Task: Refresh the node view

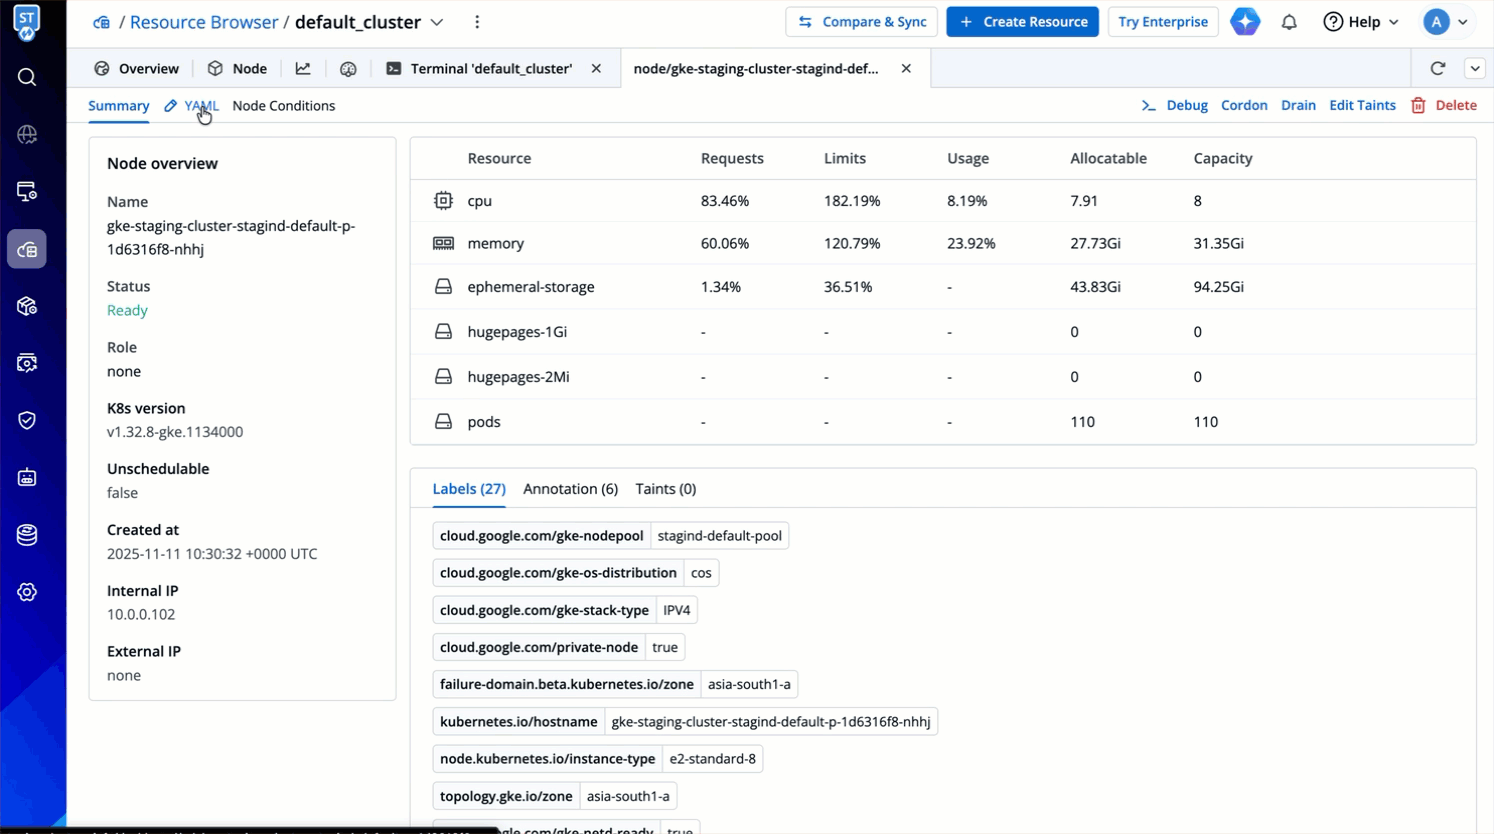Action: pos(1438,68)
